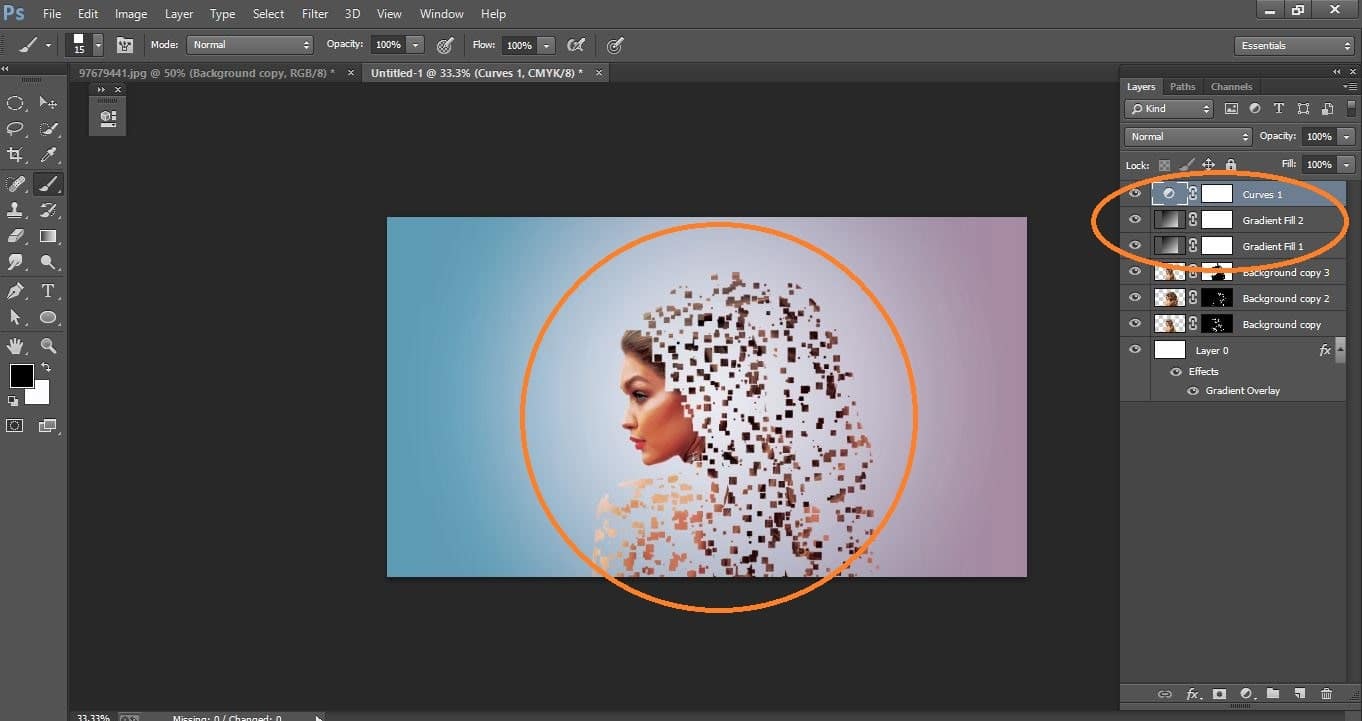The width and height of the screenshot is (1362, 721).
Task: Open the Essentials workspace switcher
Action: tap(1294, 45)
